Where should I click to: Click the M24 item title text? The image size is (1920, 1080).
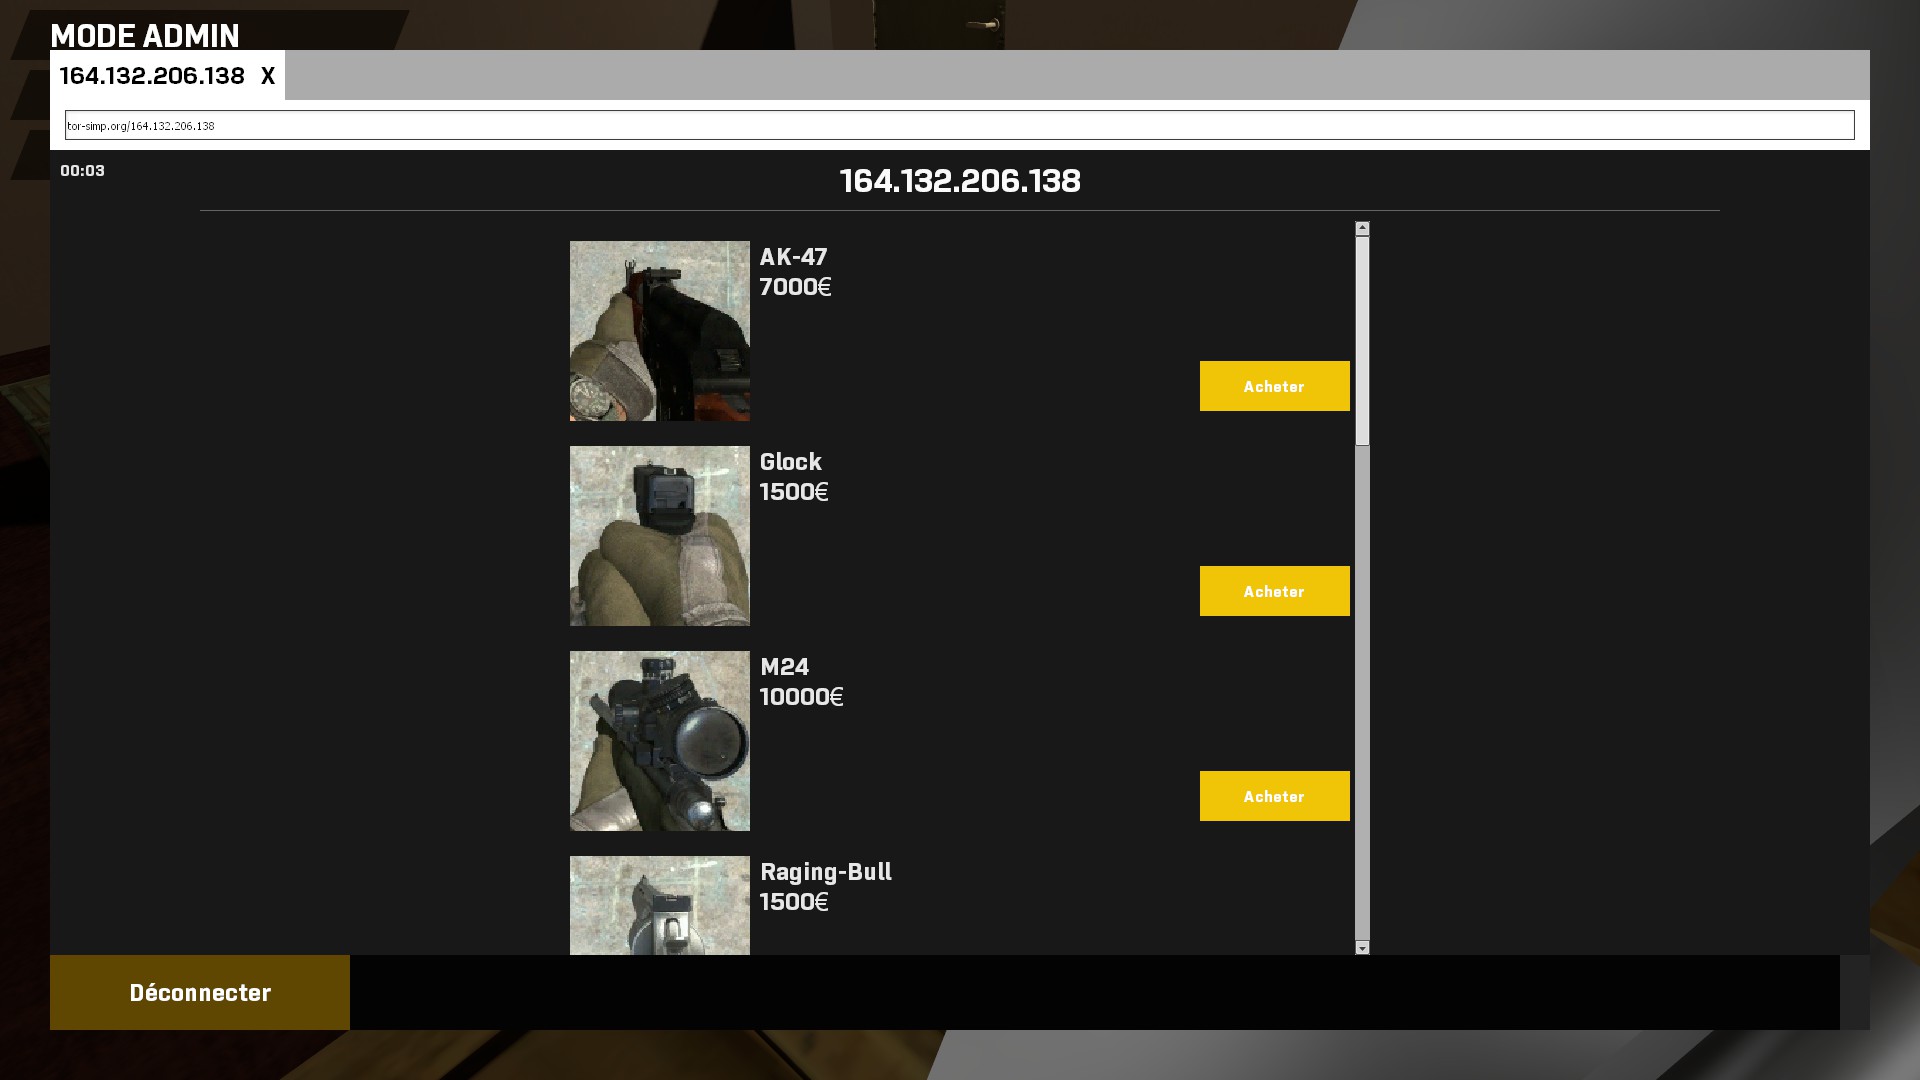[784, 667]
